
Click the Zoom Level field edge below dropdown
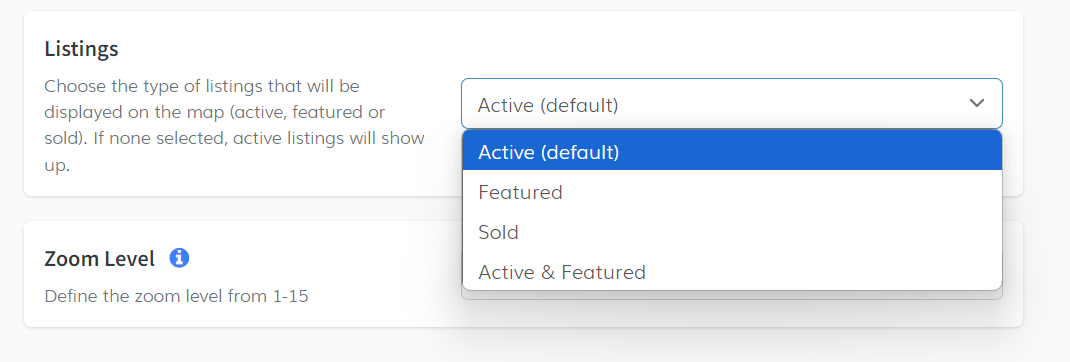732,295
